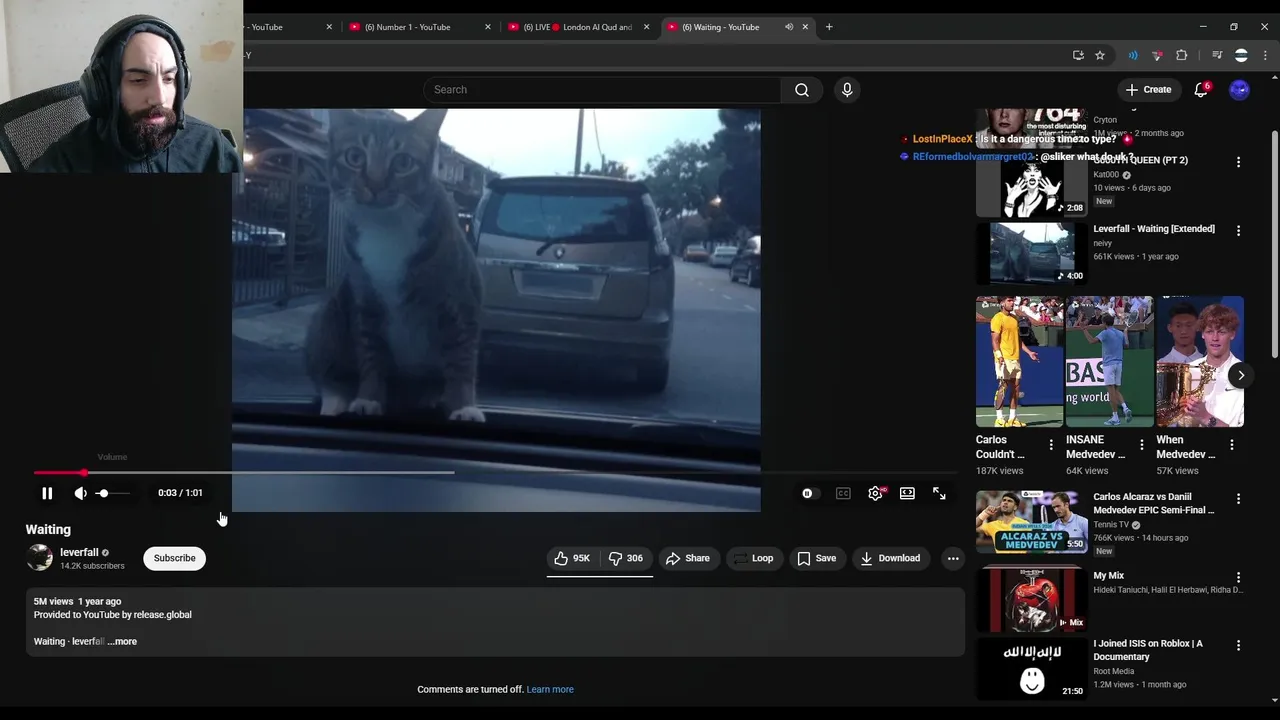
Task: Open the Carlos Couldn't short thumbnail
Action: (x=1020, y=362)
